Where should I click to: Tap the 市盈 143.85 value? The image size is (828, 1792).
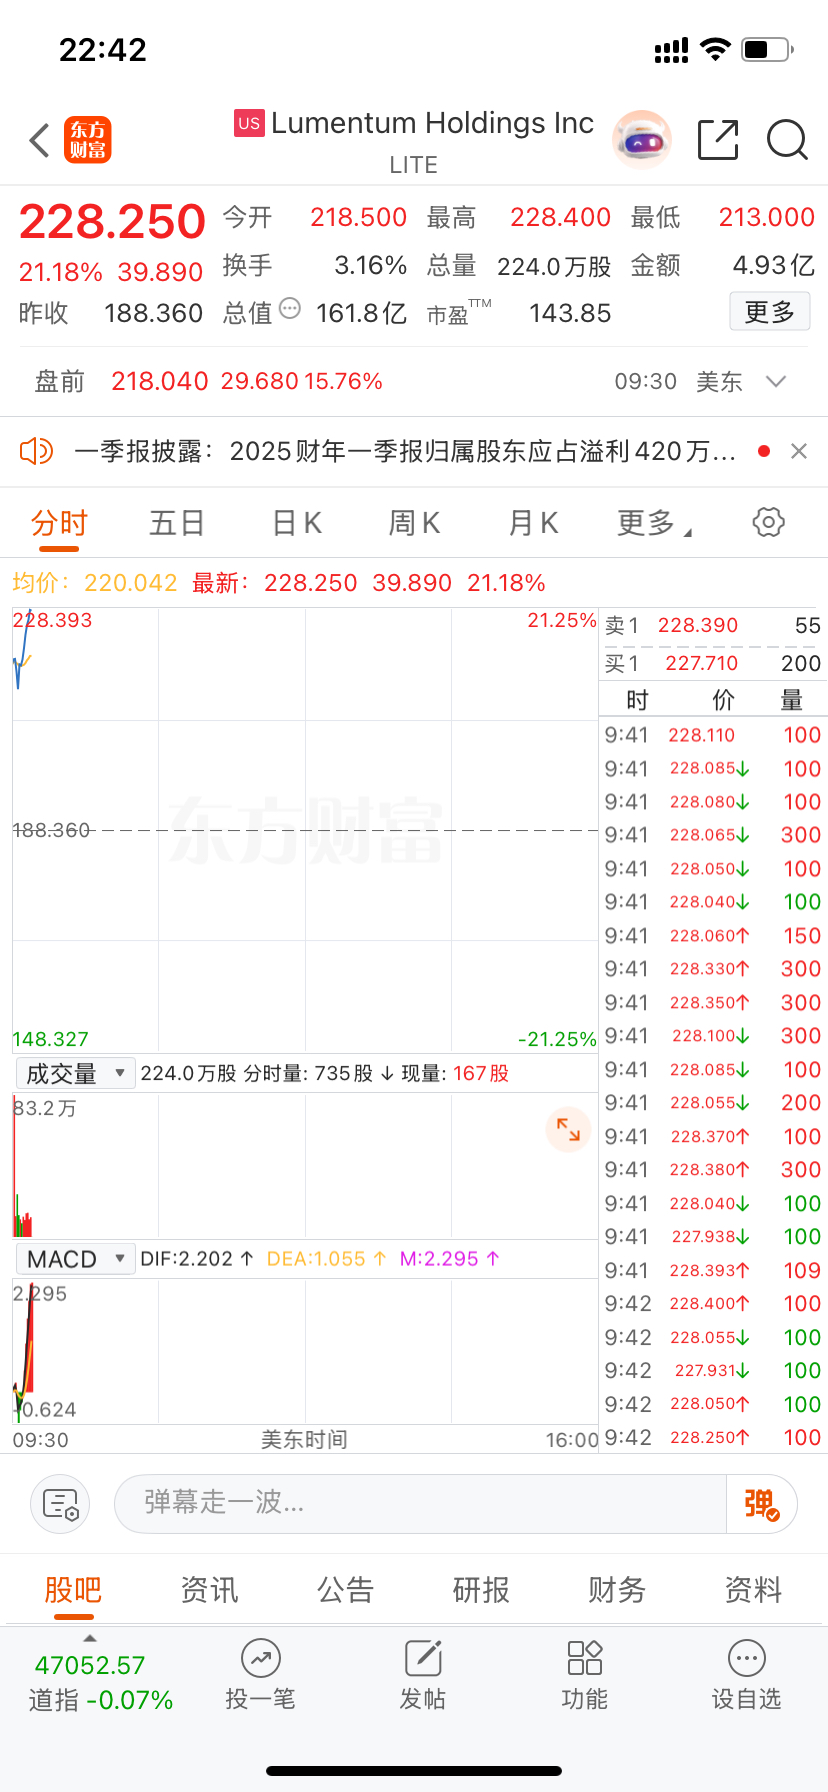point(570,313)
